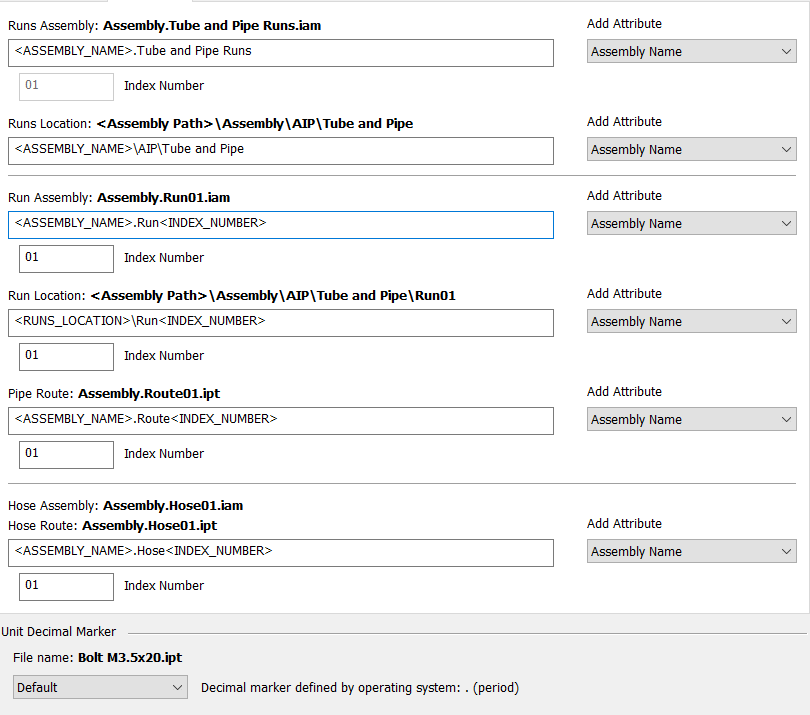Click the Run Location path template field
The image size is (810, 715).
[280, 323]
